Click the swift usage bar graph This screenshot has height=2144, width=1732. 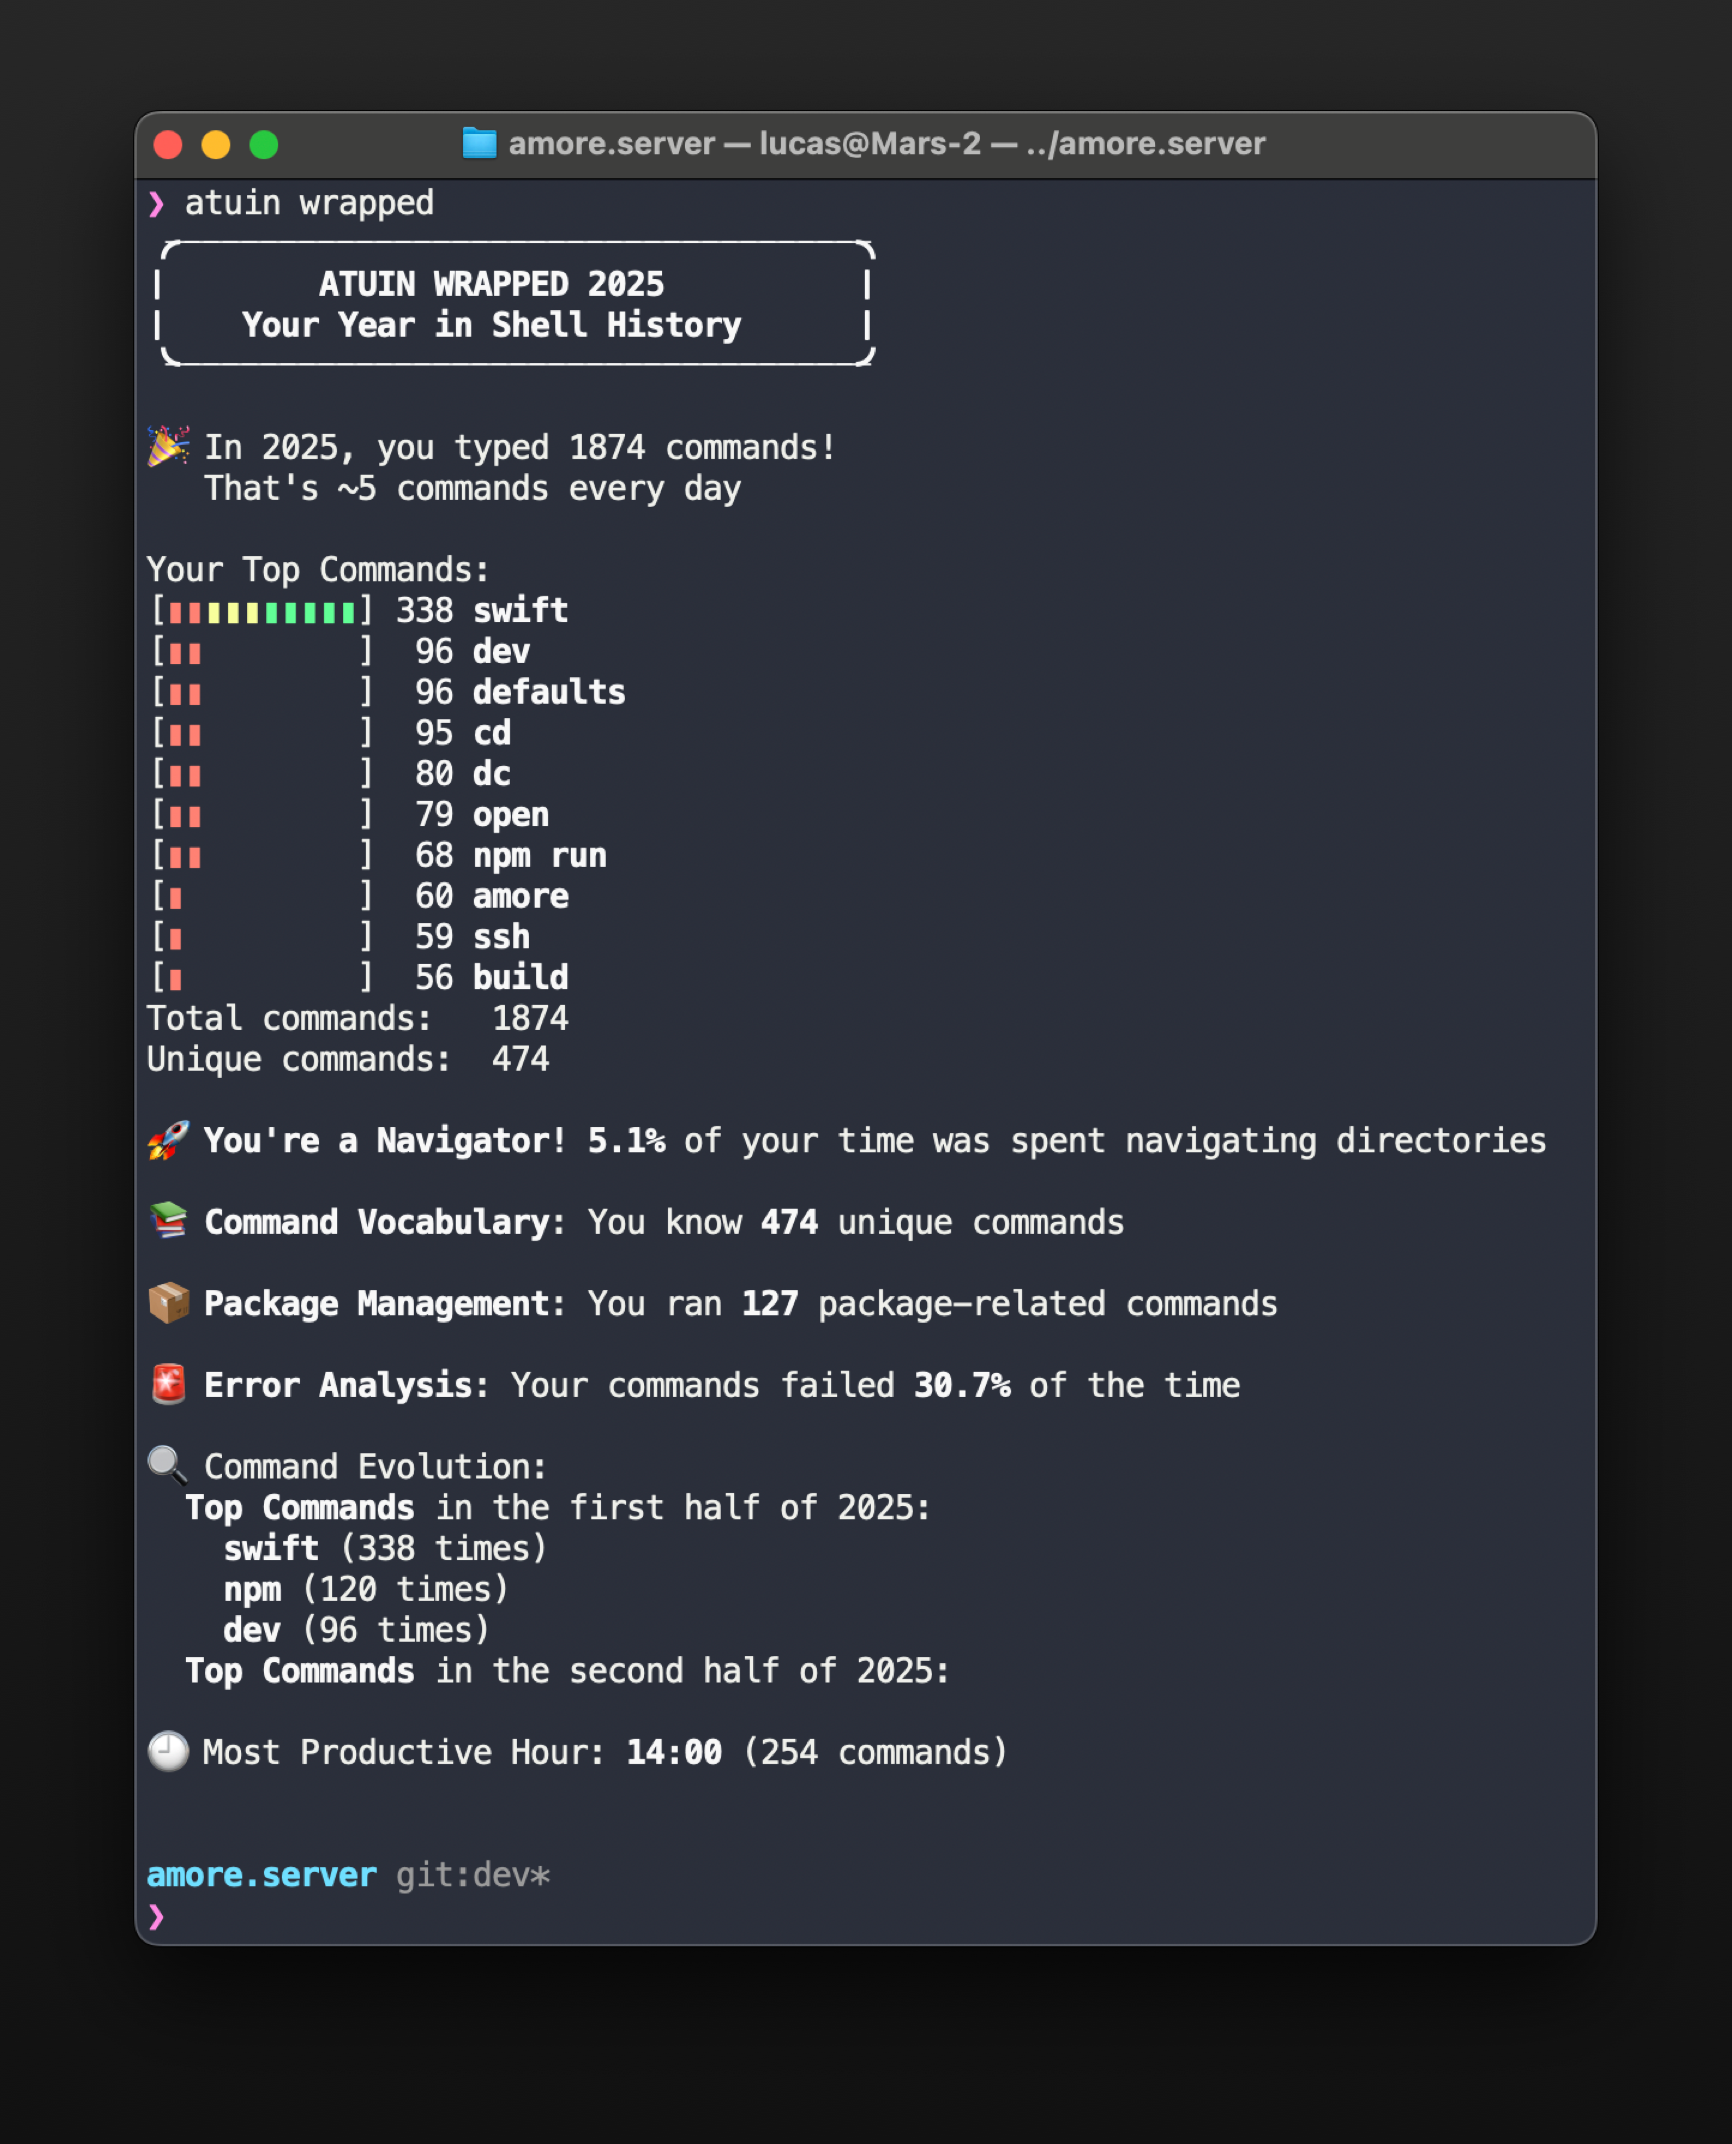point(262,611)
